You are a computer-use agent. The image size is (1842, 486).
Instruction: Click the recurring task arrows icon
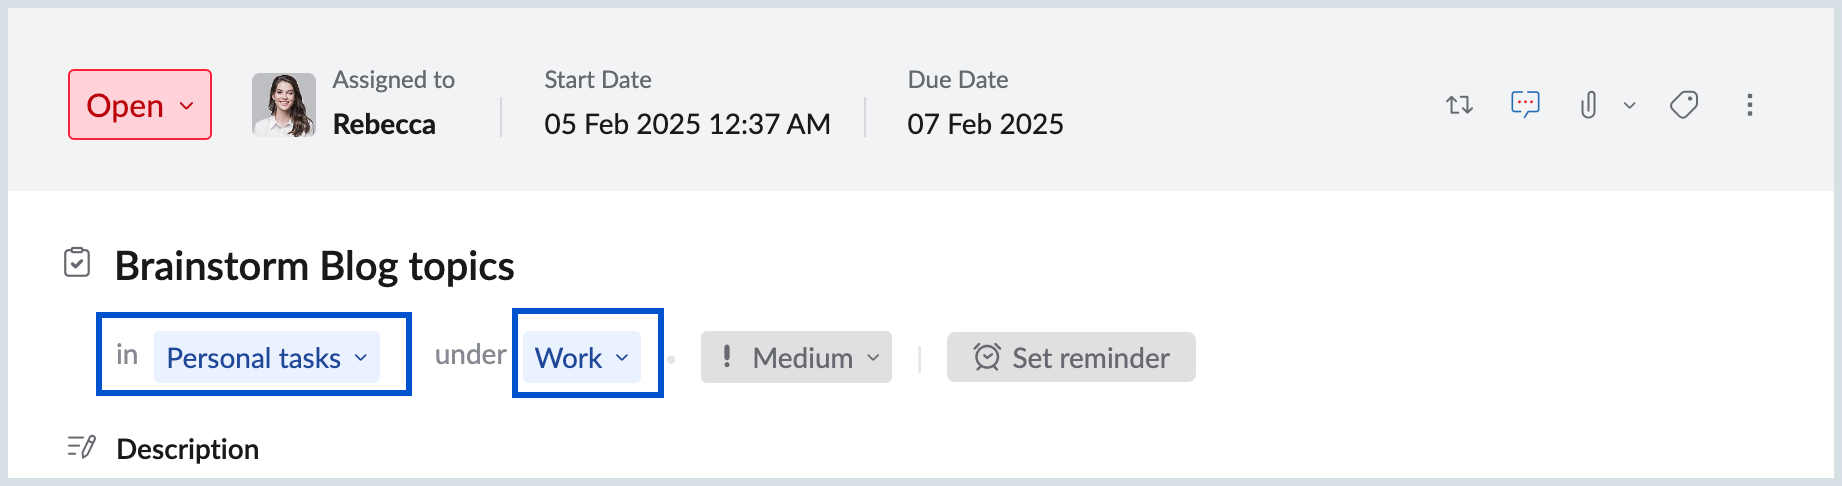[1459, 105]
